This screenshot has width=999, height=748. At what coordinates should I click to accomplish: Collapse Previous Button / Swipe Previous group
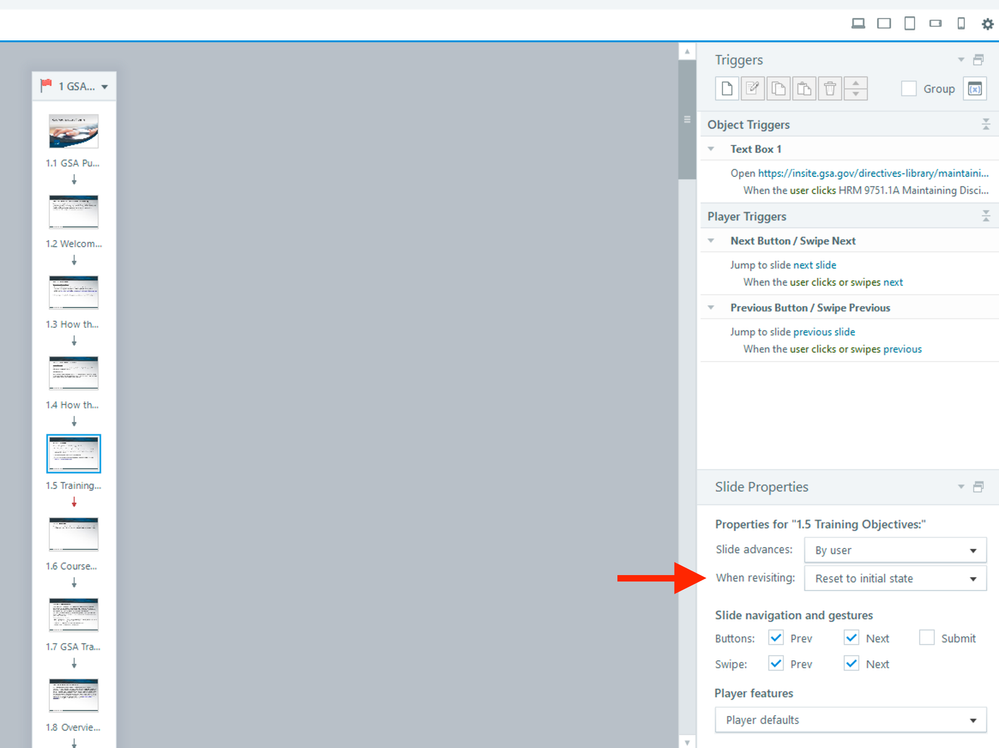pos(711,307)
